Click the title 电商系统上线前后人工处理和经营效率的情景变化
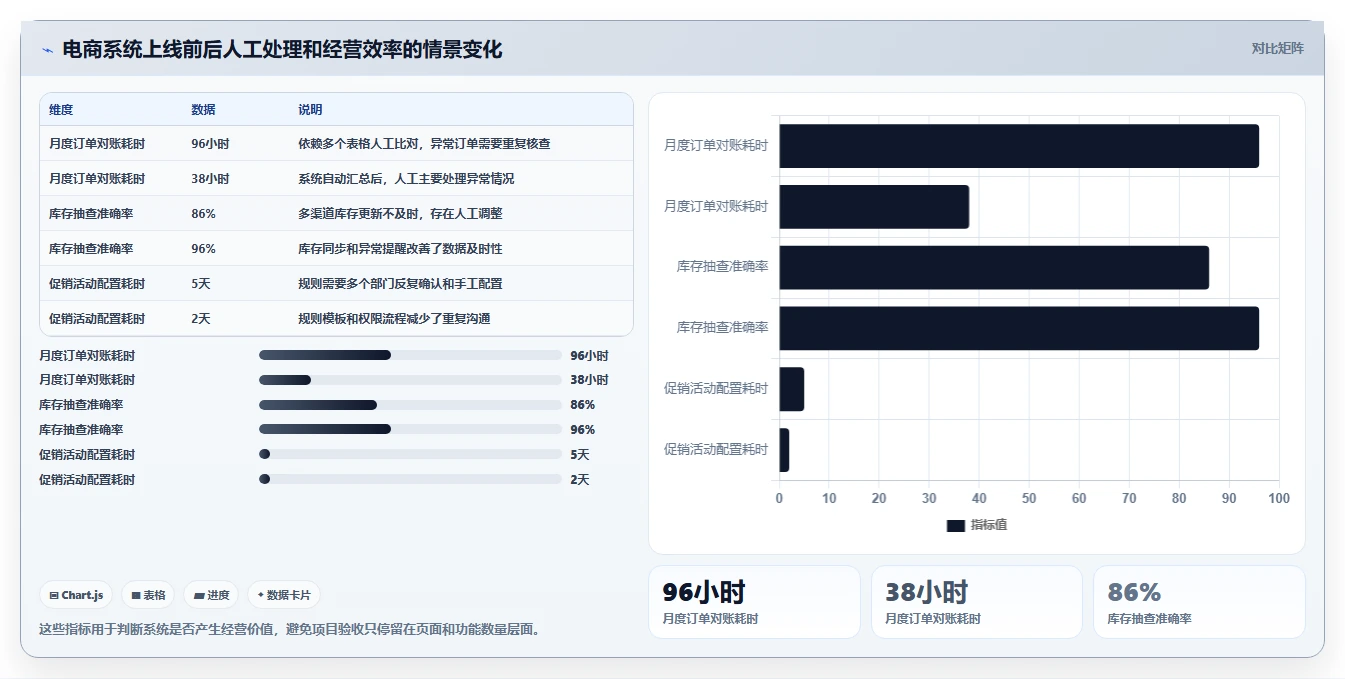The height and width of the screenshot is (679, 1345). pyautogui.click(x=282, y=49)
